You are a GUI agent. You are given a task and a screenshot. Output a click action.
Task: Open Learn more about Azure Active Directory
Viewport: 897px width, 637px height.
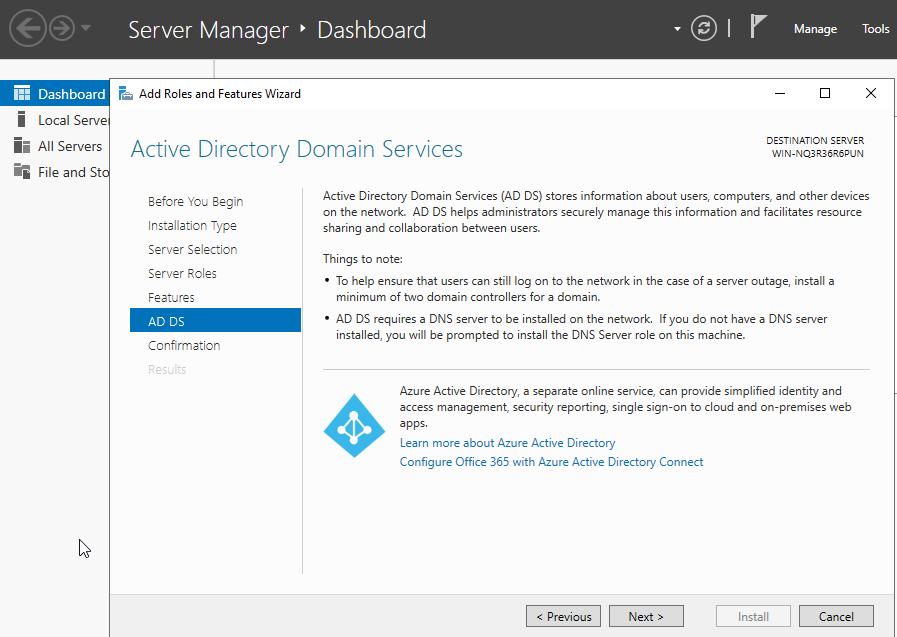pos(507,442)
